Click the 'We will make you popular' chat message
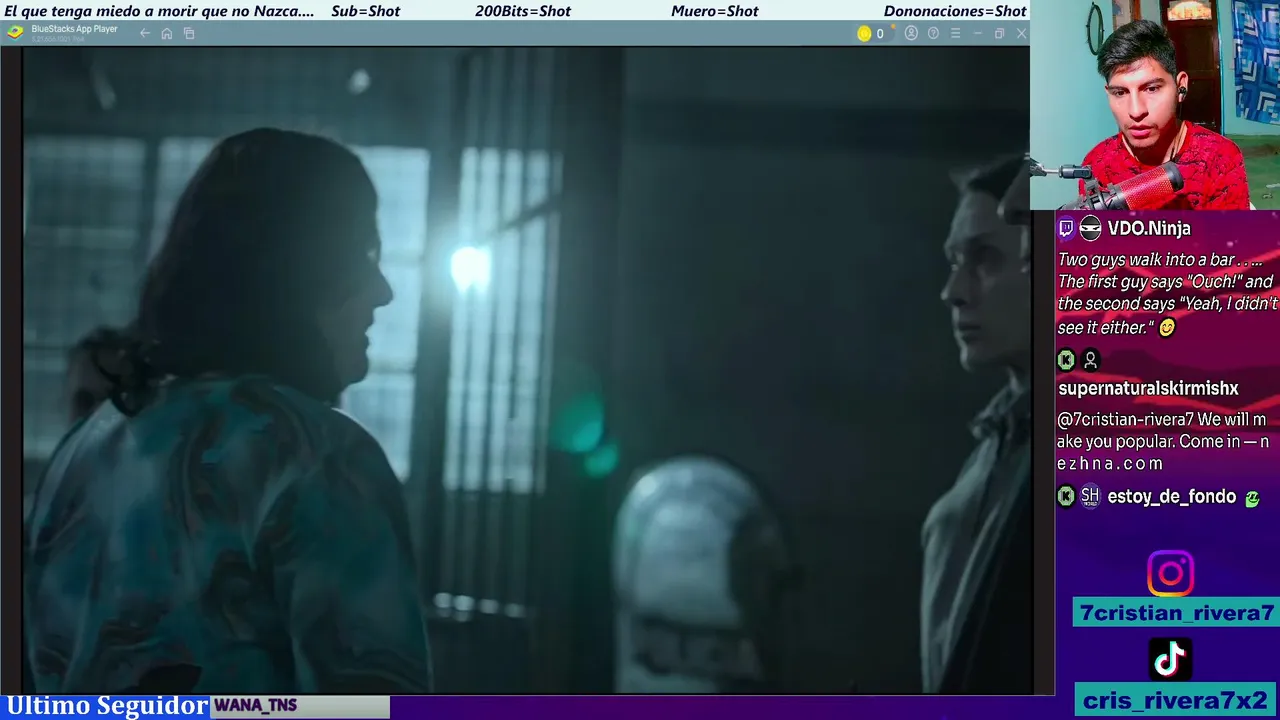The height and width of the screenshot is (720, 1280). click(1162, 441)
